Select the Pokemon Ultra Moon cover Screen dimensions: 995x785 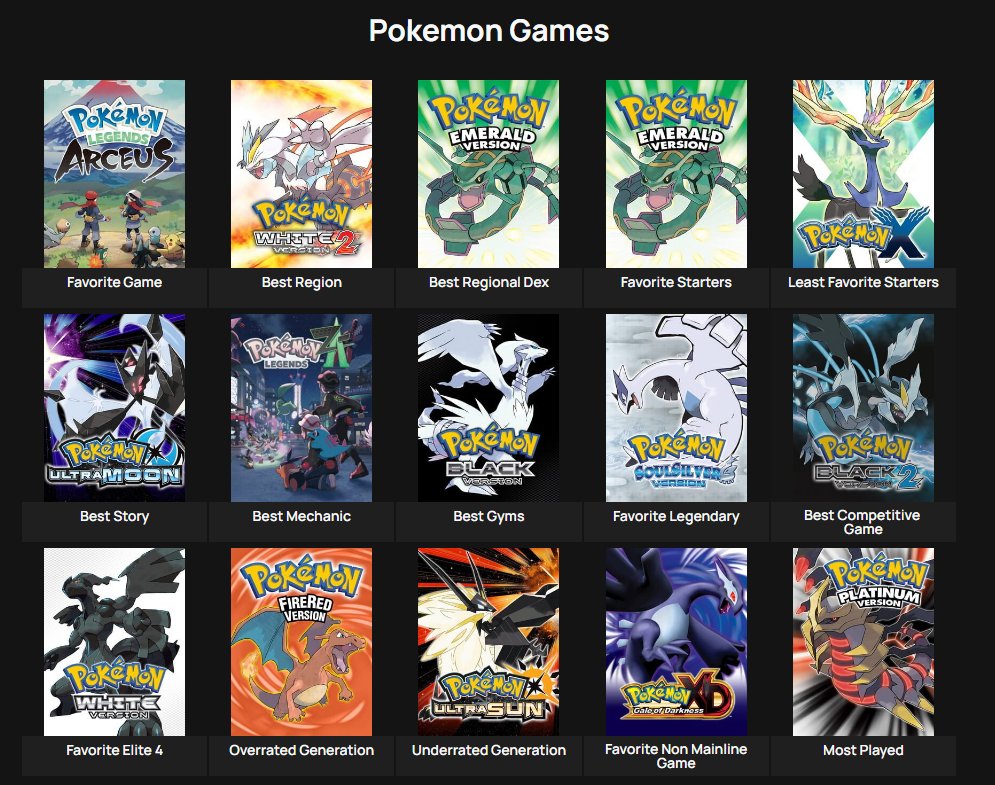click(114, 408)
